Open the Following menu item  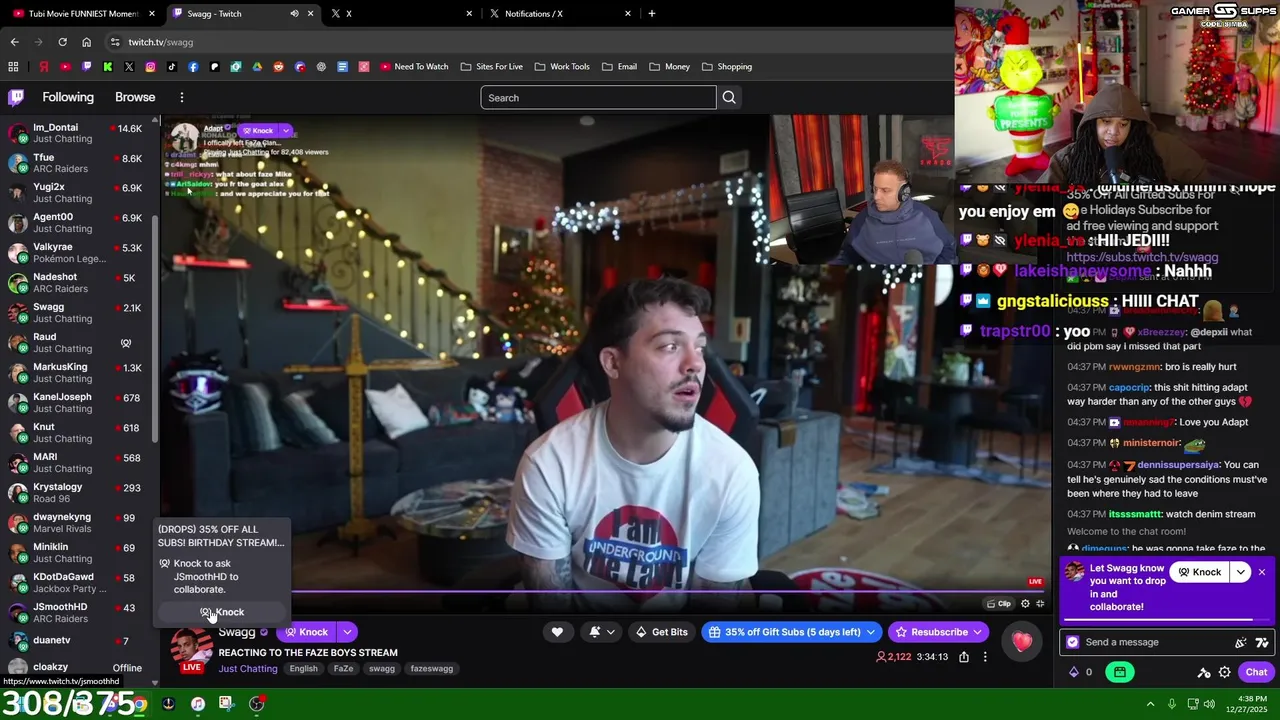68,97
